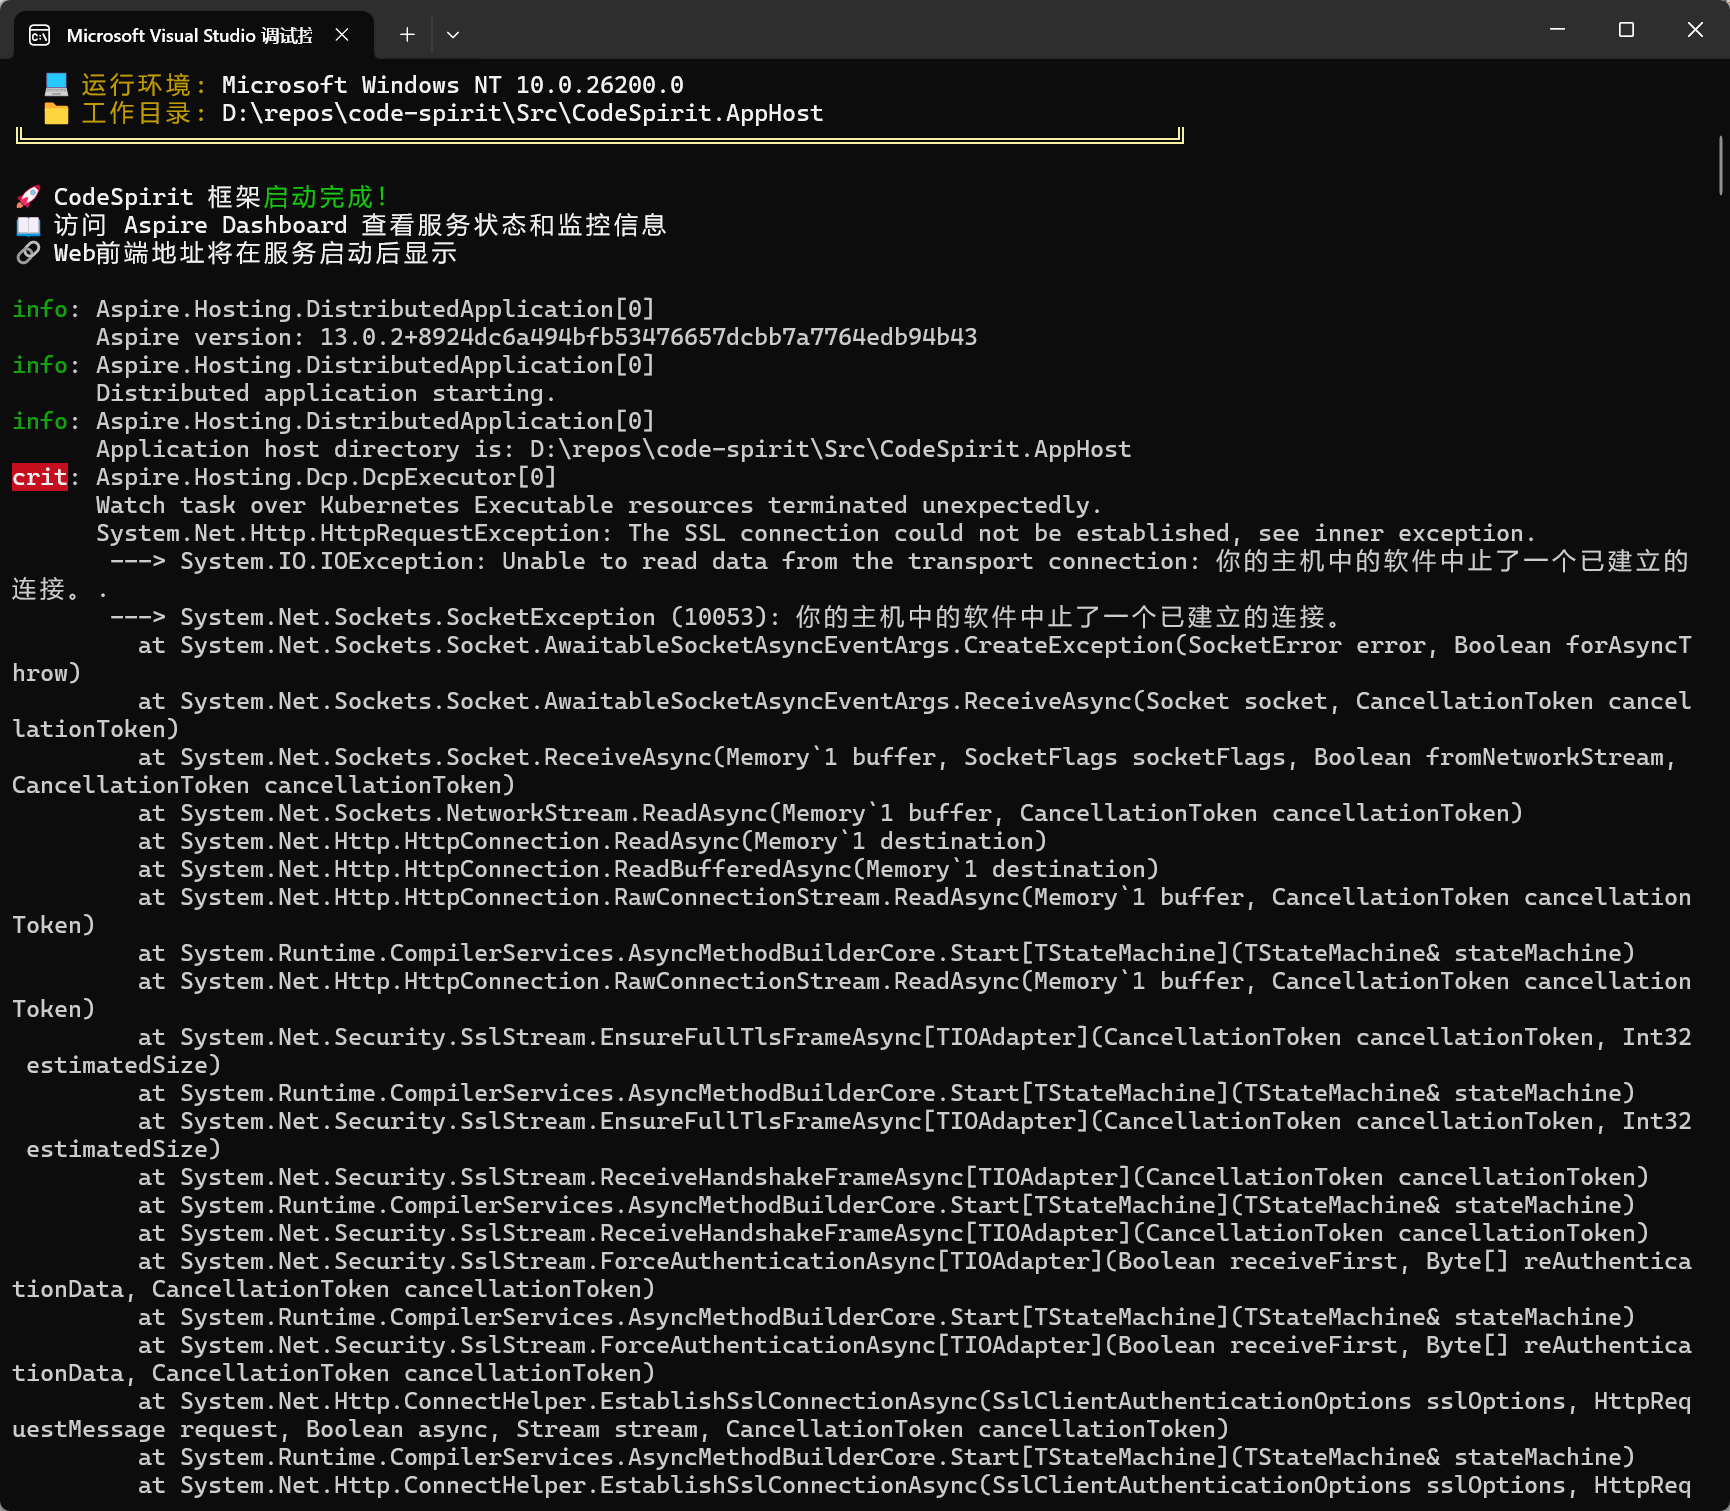Click the rocket icon before CodeSpirit
Screen dimensions: 1730x1511
click(x=28, y=197)
